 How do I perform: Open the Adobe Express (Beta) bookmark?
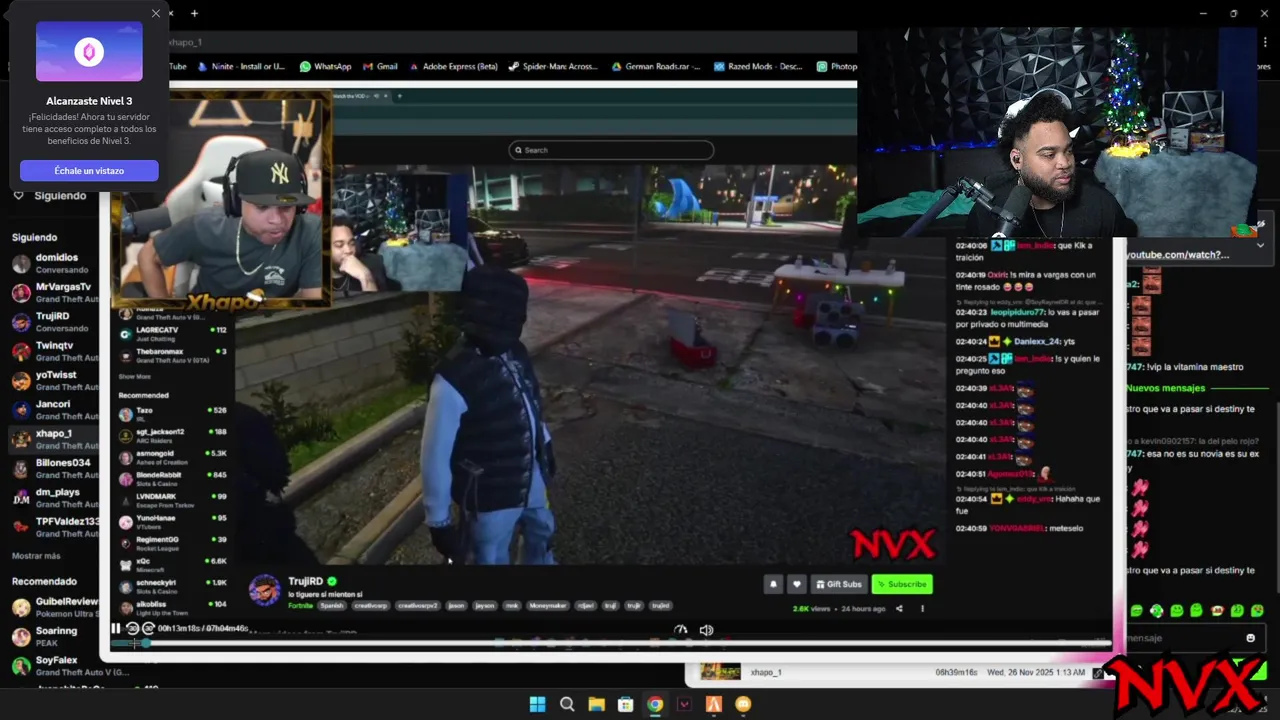point(452,67)
